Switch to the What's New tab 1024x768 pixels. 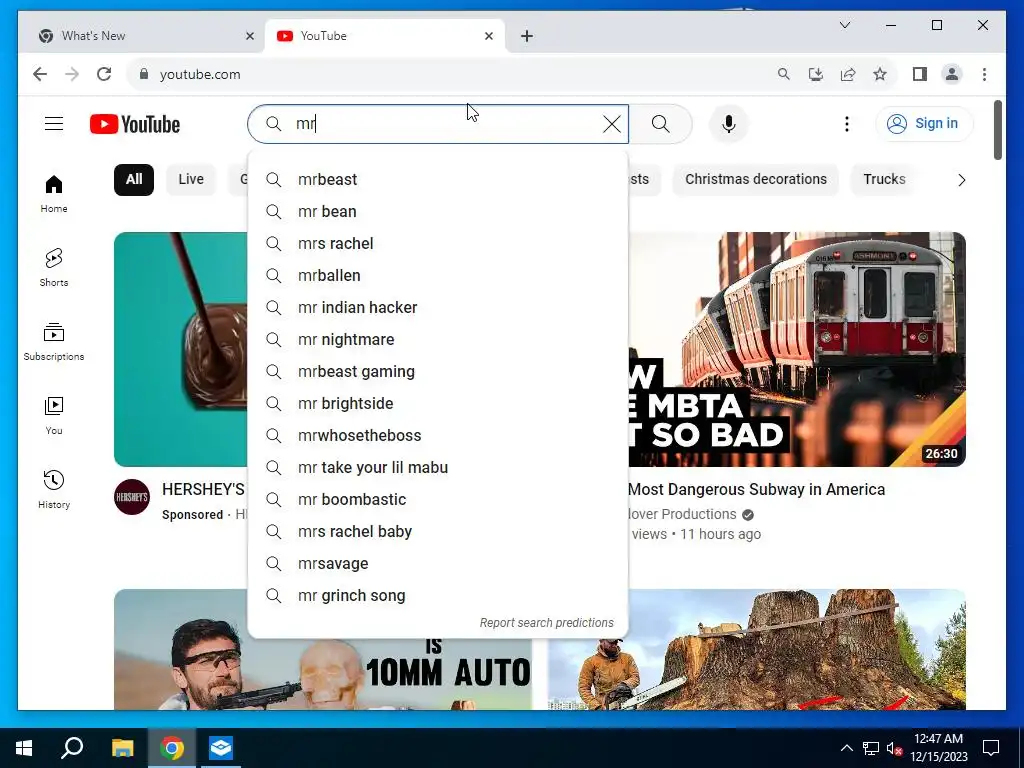click(x=142, y=36)
